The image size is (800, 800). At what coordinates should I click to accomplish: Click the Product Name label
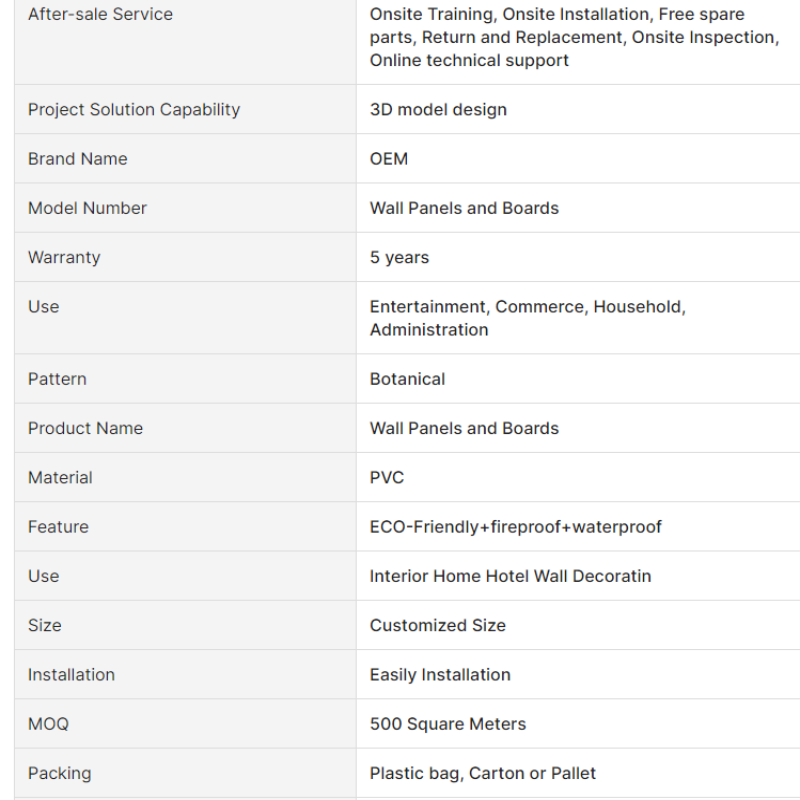85,428
